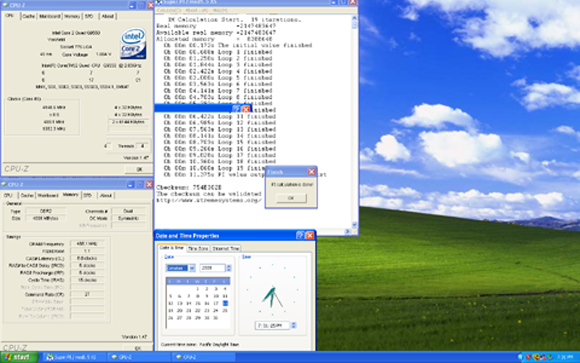The width and height of the screenshot is (580, 363).
Task: Click the help question mark in Date and Time Properties
Action: (300, 235)
